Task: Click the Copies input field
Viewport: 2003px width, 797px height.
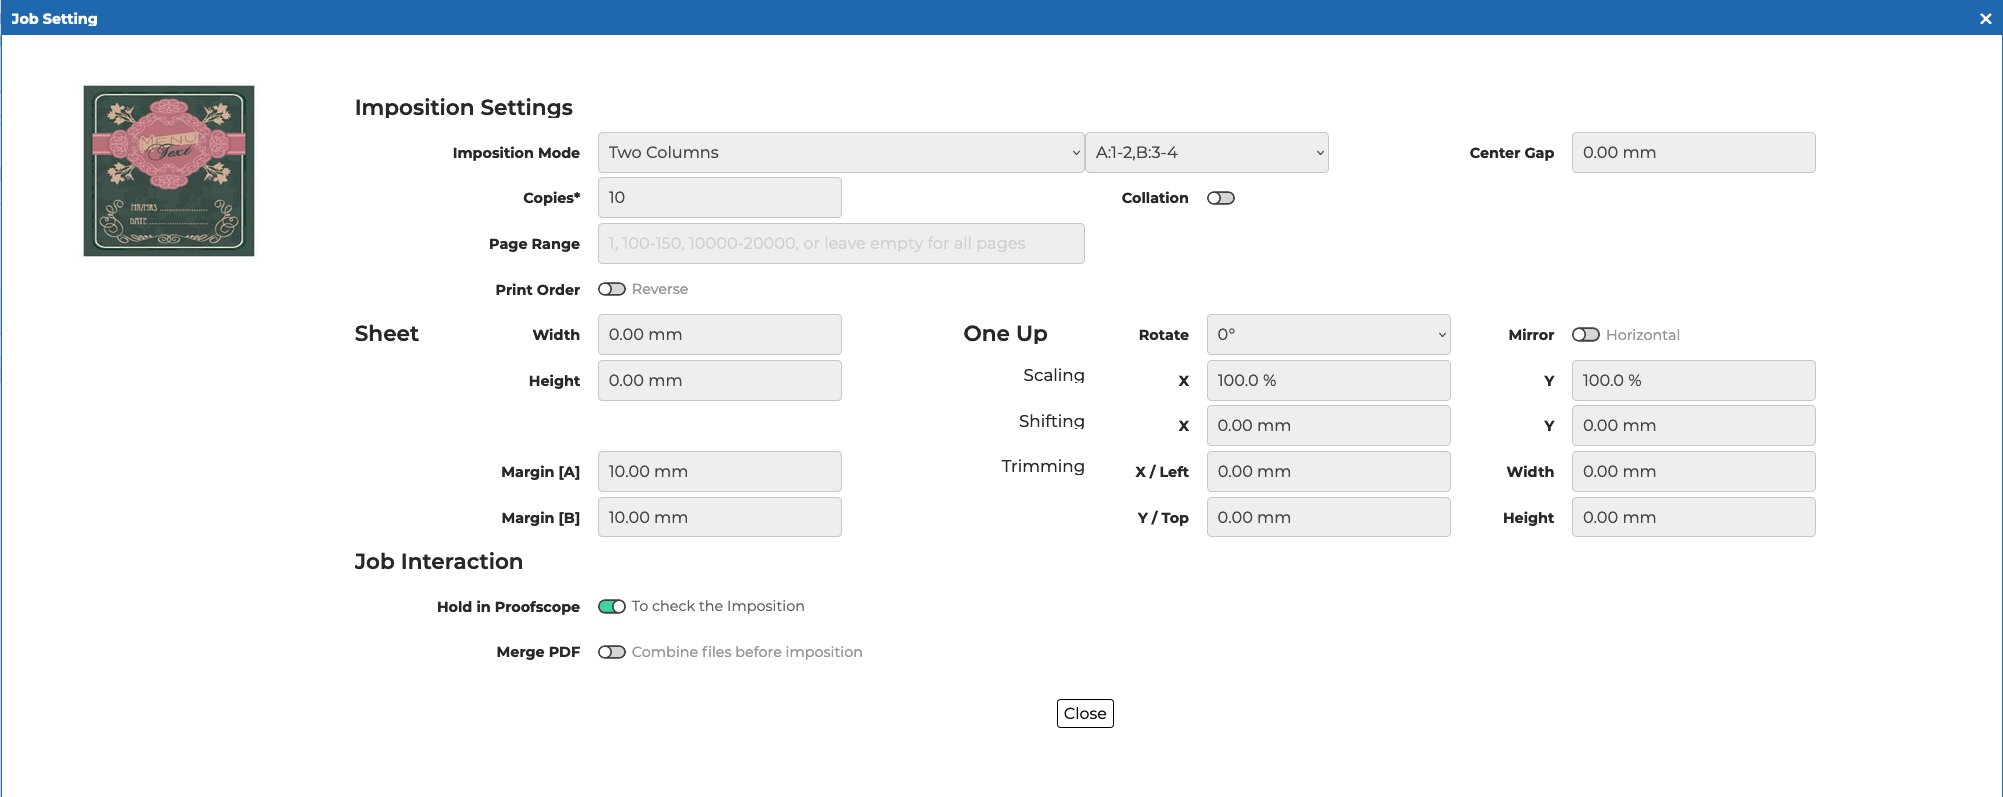Action: pos(719,198)
